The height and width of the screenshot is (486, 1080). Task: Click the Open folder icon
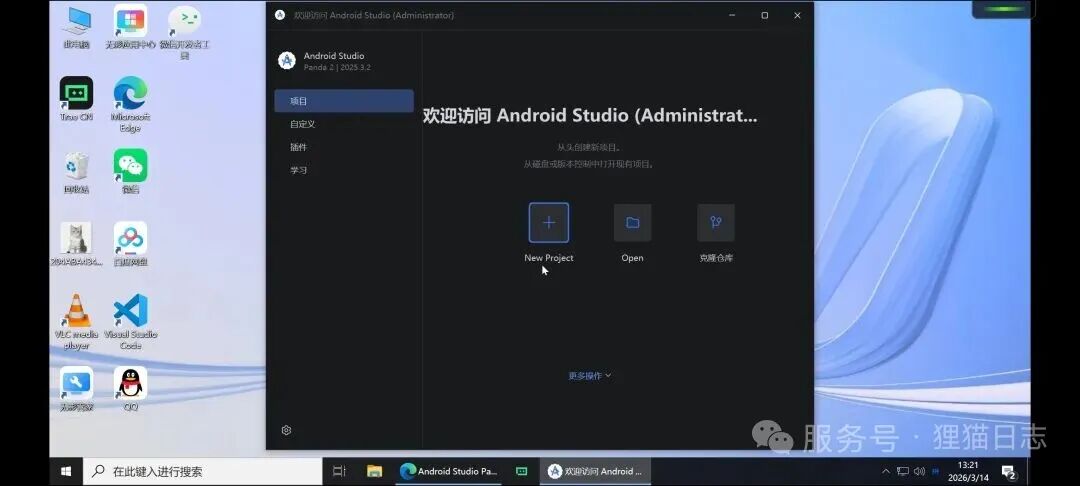pos(632,222)
